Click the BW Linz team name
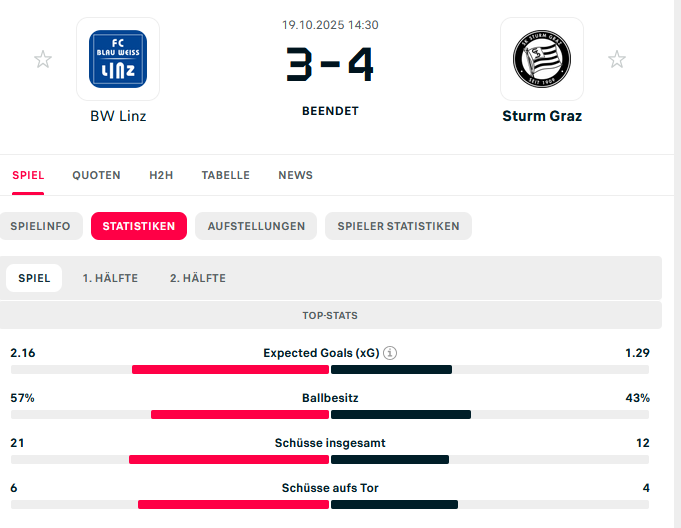The image size is (681, 528). 117,116
